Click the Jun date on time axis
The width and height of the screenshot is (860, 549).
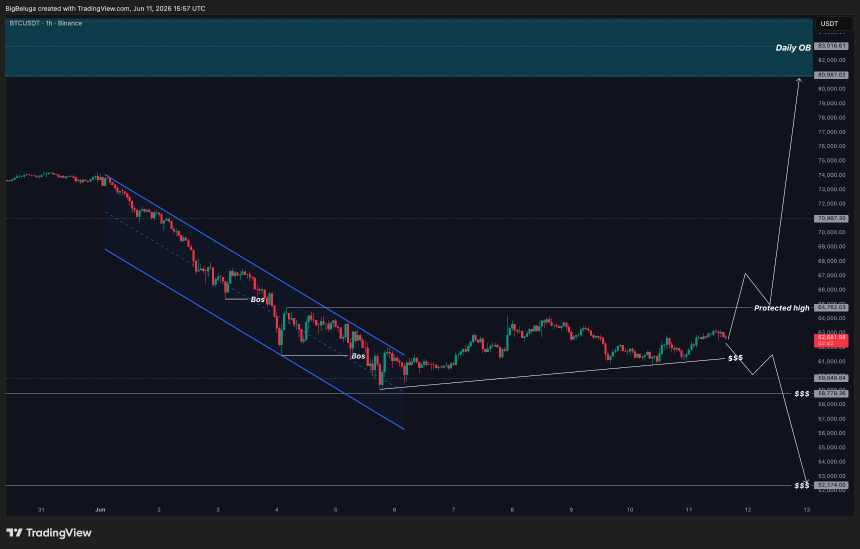tap(100, 510)
